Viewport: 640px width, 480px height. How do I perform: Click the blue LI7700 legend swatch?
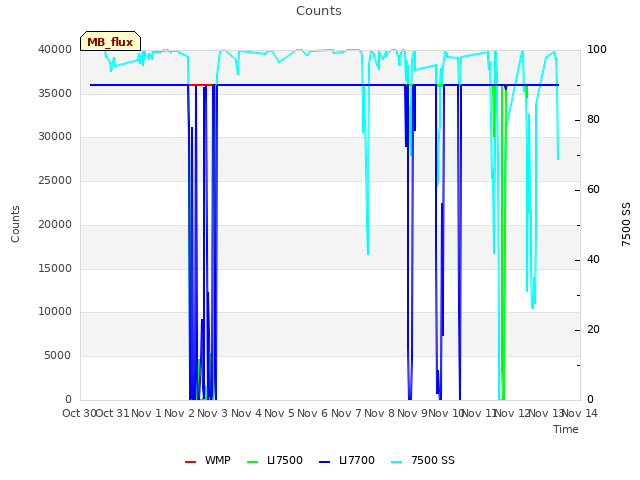coord(324,462)
